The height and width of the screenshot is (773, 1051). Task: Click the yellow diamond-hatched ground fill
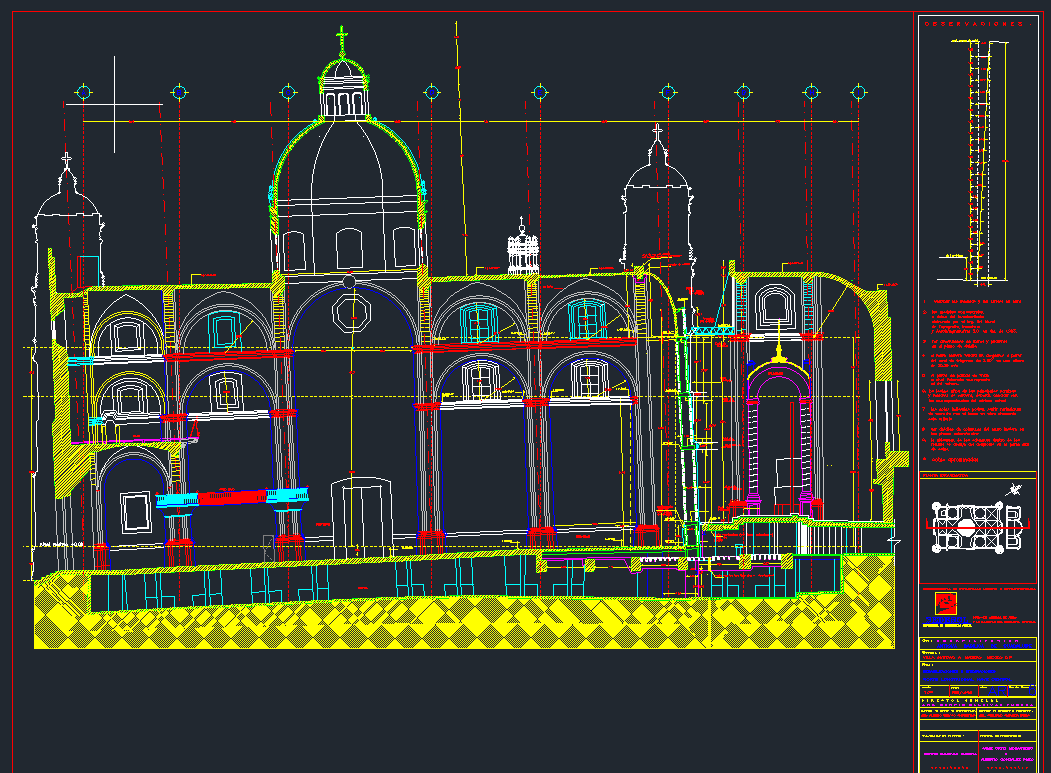click(460, 620)
